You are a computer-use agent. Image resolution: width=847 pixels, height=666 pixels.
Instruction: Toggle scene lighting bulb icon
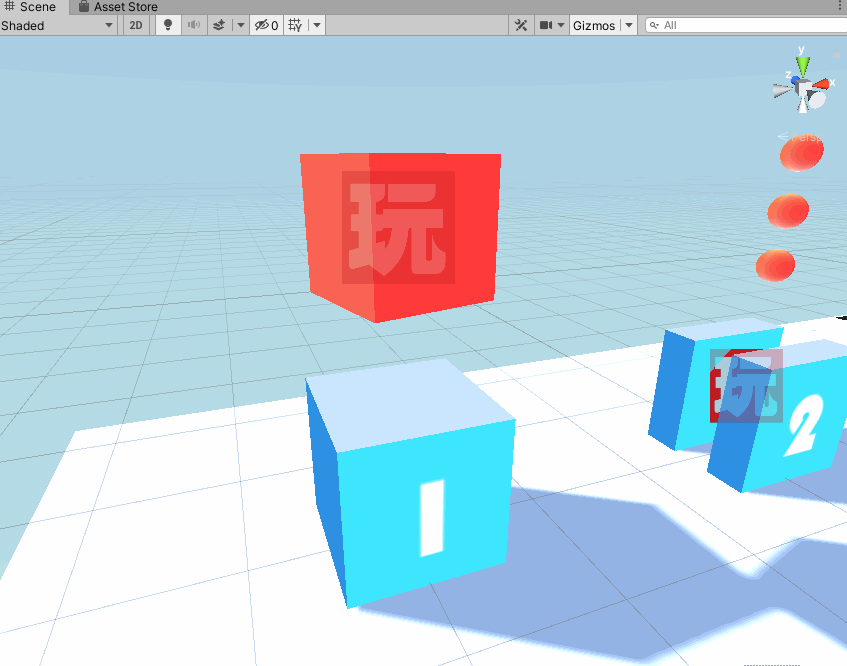167,25
